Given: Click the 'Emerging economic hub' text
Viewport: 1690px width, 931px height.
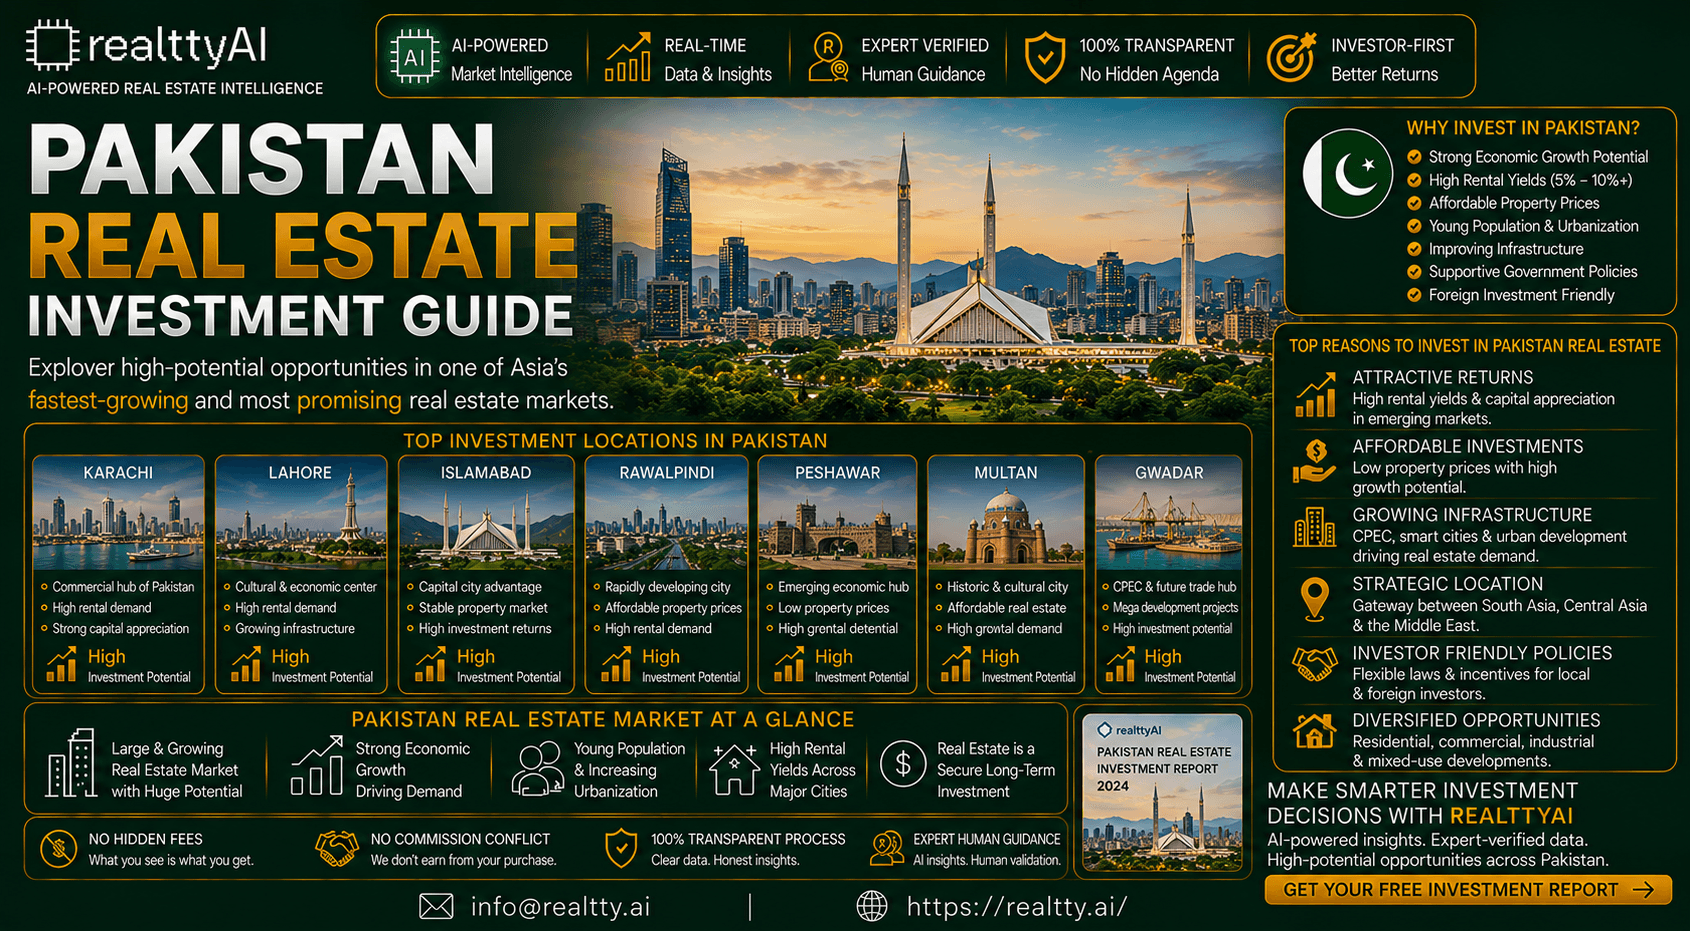Looking at the screenshot, I should (843, 587).
